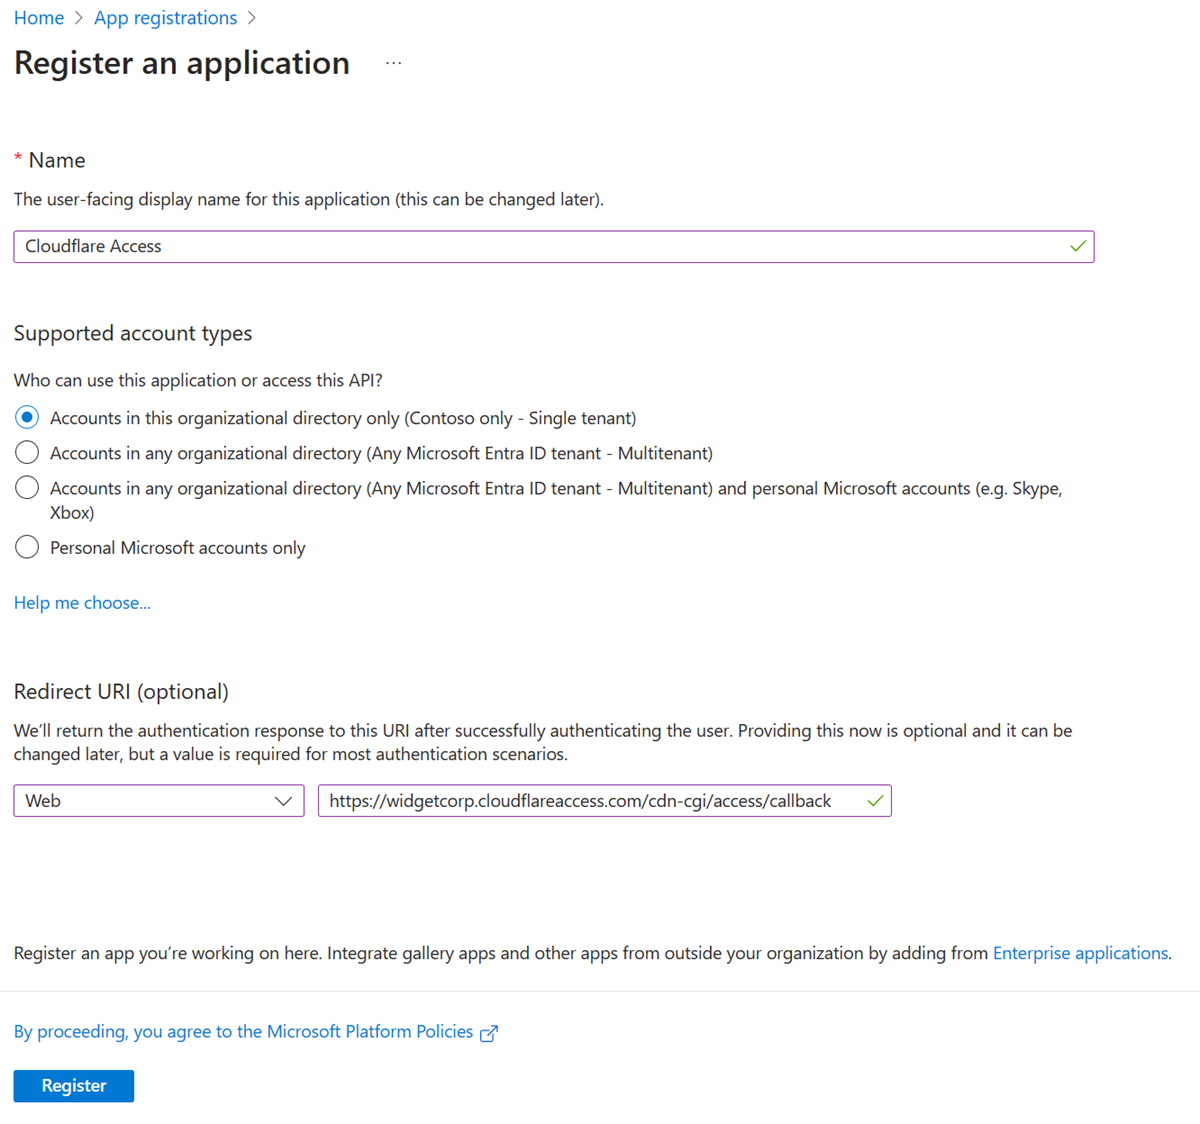
Task: Click the external link icon beside Platform Policies
Action: pyautogui.click(x=489, y=1032)
